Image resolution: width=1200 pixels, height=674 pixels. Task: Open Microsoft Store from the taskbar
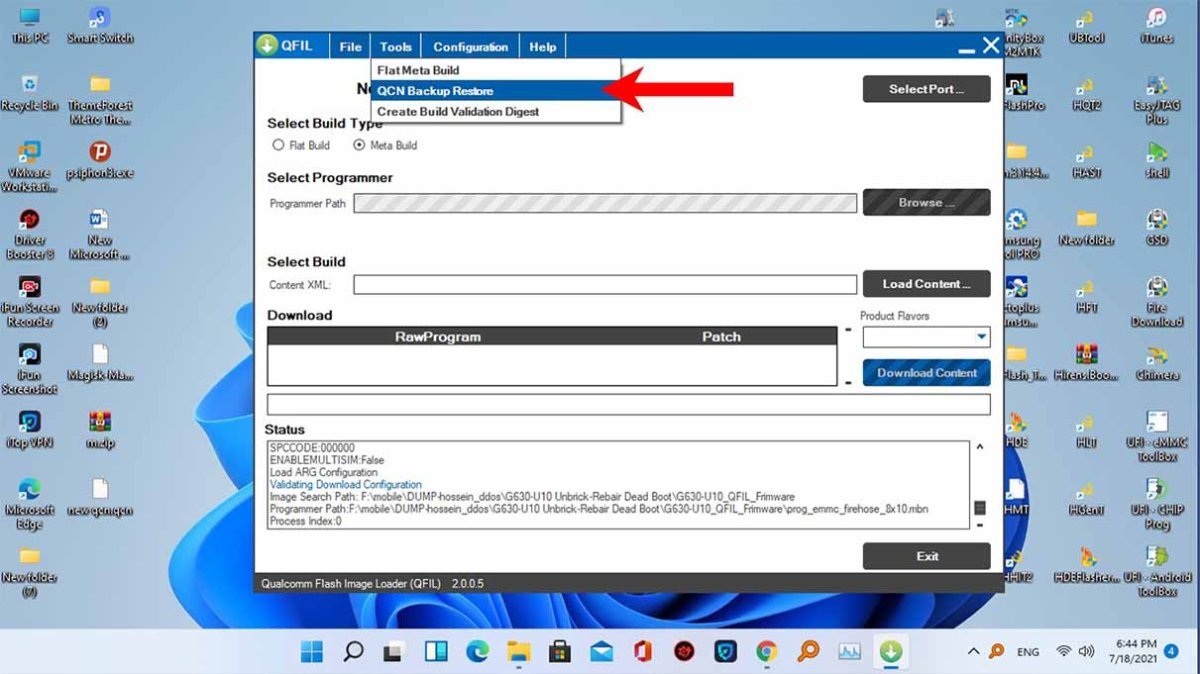[x=560, y=652]
